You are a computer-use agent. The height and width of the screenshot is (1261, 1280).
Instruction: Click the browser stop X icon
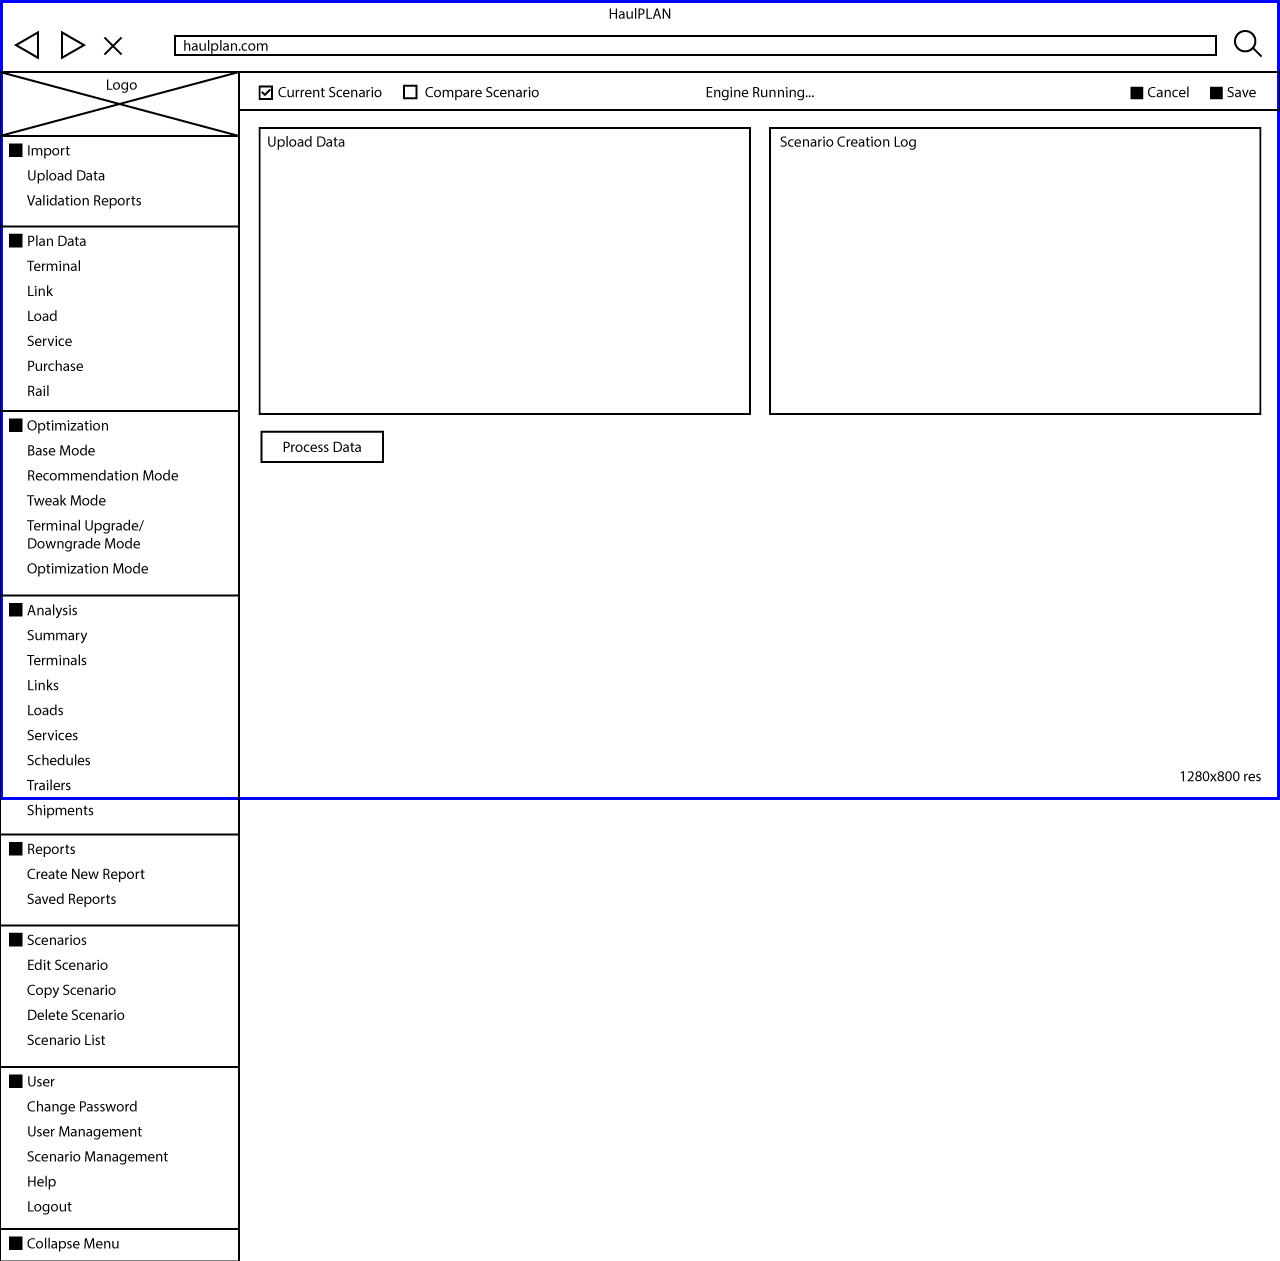113,46
